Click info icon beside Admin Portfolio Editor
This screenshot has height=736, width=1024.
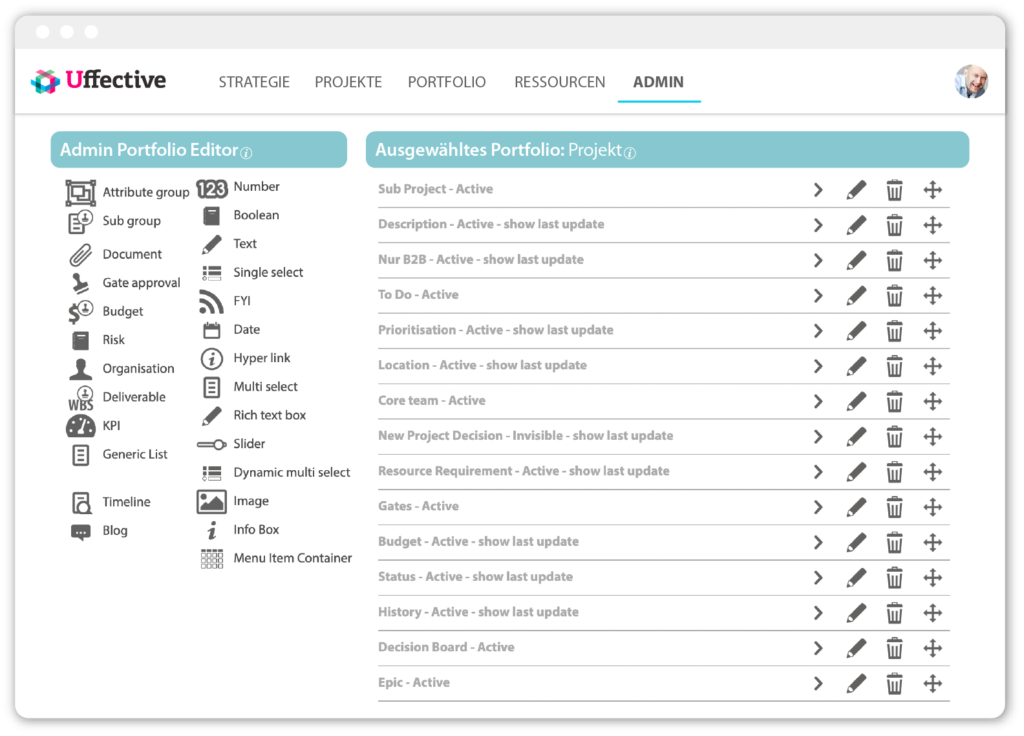click(246, 153)
